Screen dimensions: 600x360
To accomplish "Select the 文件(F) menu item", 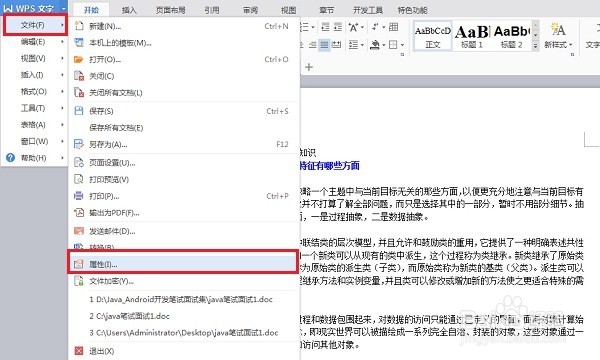I will pyautogui.click(x=35, y=25).
